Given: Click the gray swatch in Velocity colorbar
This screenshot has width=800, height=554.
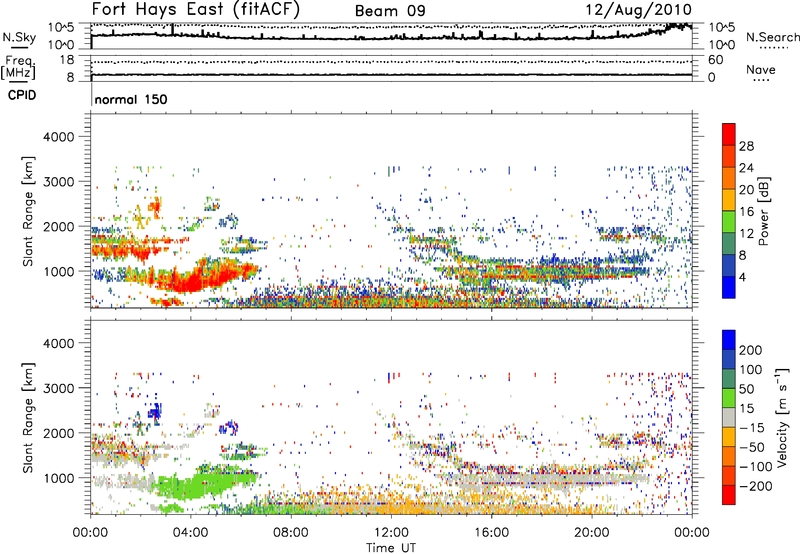Looking at the screenshot, I should pyautogui.click(x=729, y=418).
